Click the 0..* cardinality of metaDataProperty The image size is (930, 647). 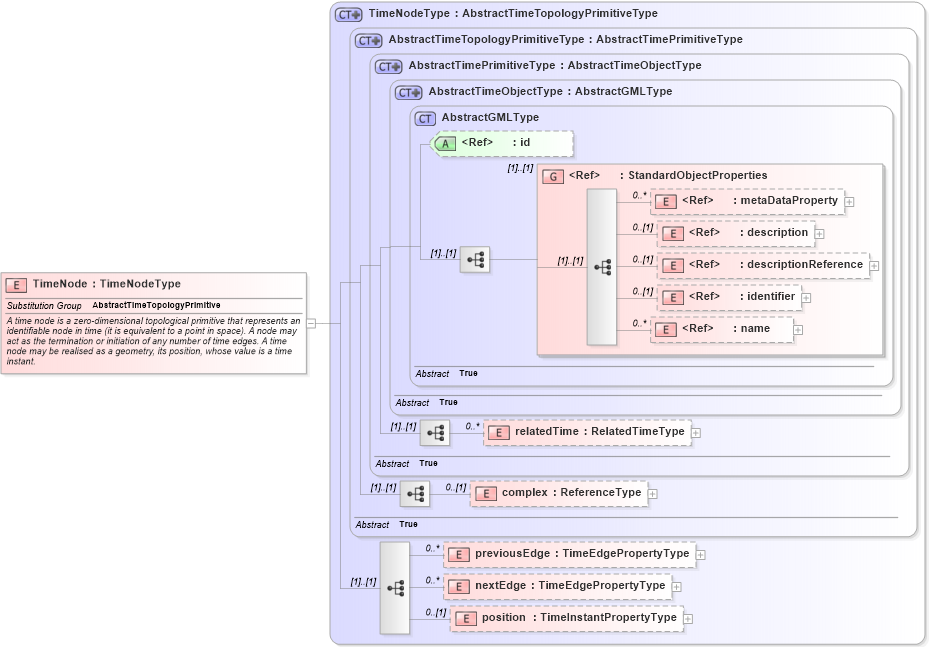(639, 195)
